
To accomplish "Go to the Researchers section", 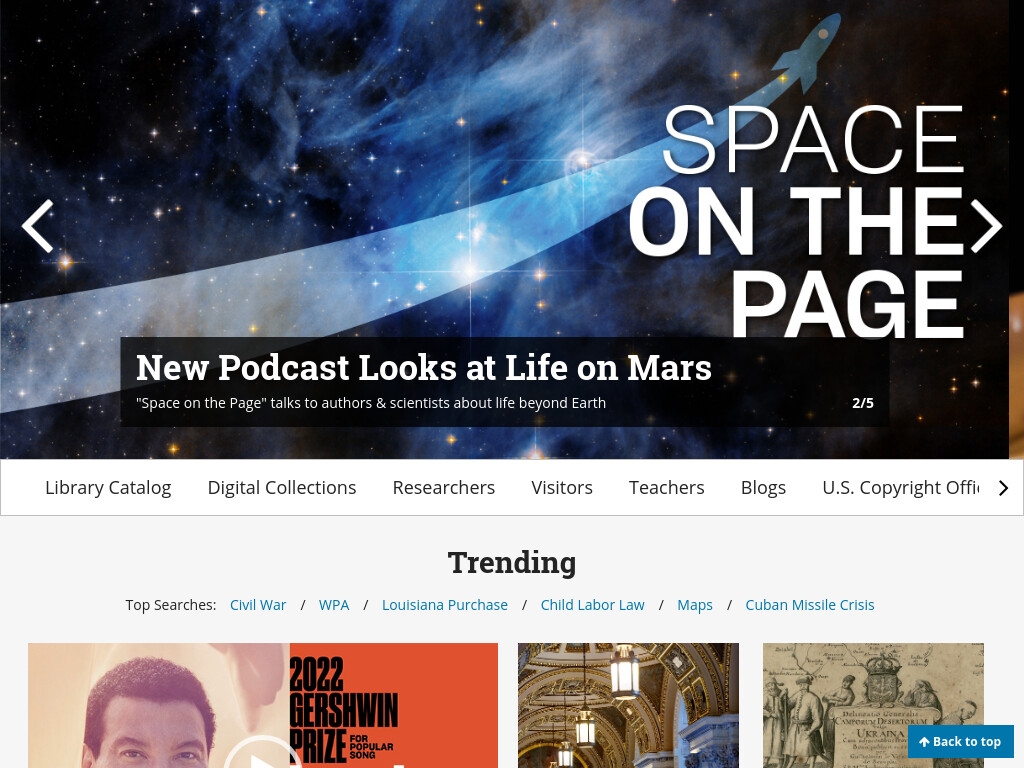I will point(443,488).
